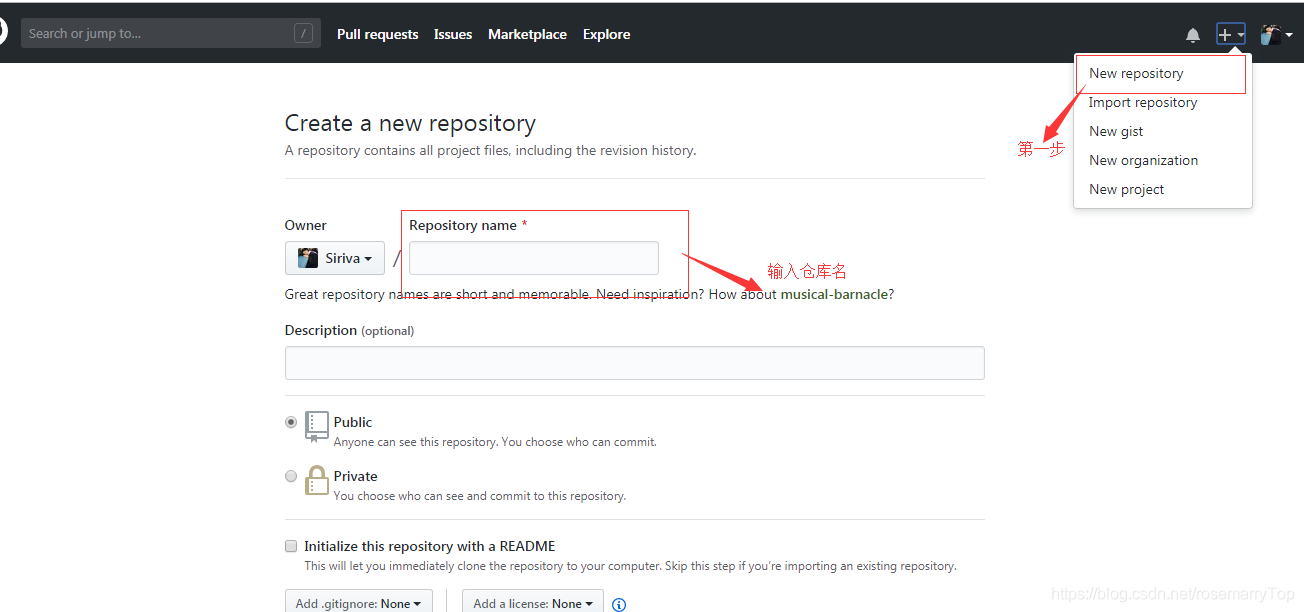The height and width of the screenshot is (612, 1304).
Task: Focus the Repository name input field
Action: coord(534,258)
